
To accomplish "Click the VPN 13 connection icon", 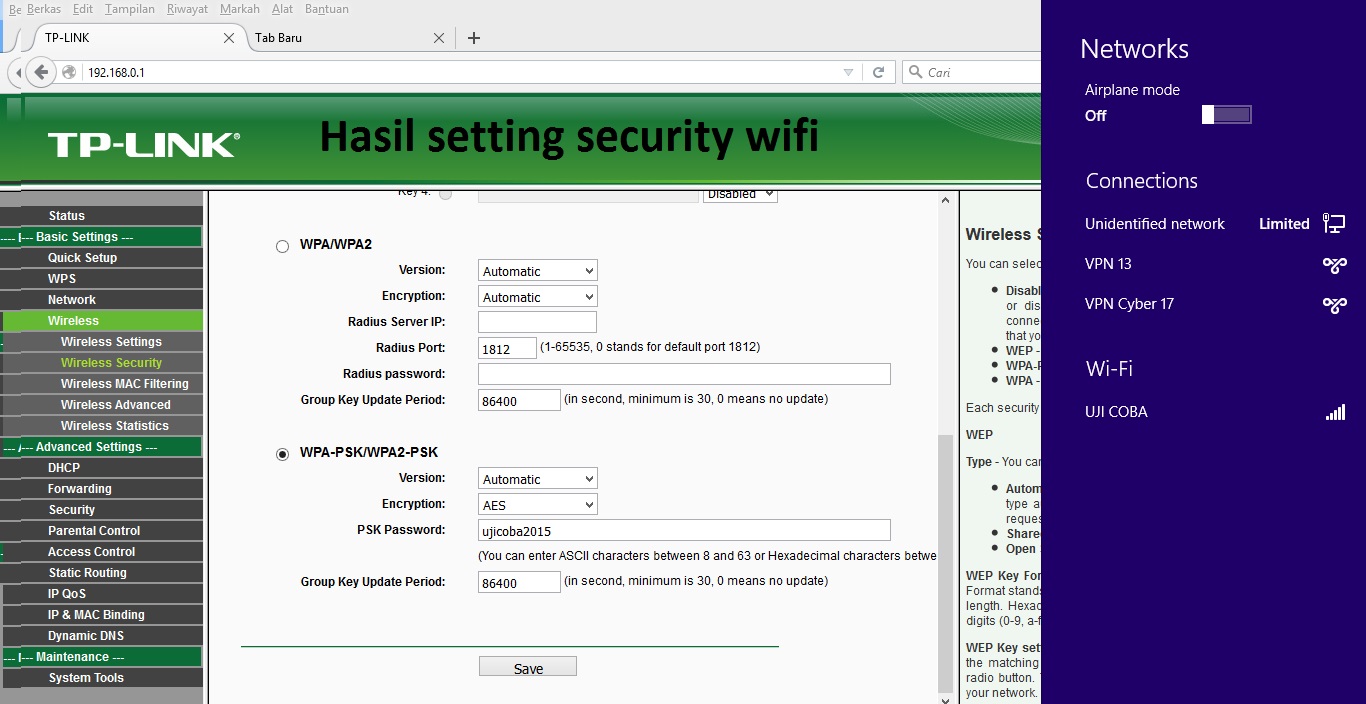I will pyautogui.click(x=1335, y=265).
